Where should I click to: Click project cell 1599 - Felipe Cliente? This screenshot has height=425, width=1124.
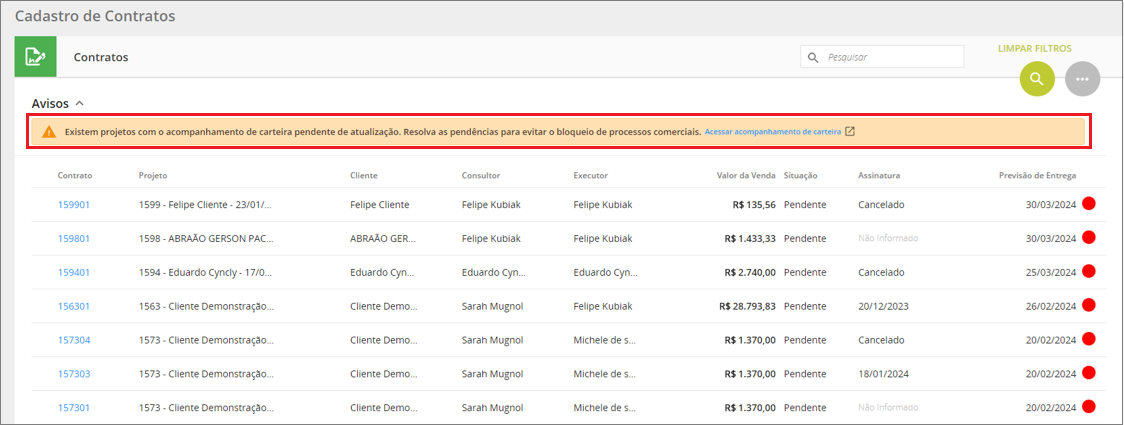click(206, 204)
